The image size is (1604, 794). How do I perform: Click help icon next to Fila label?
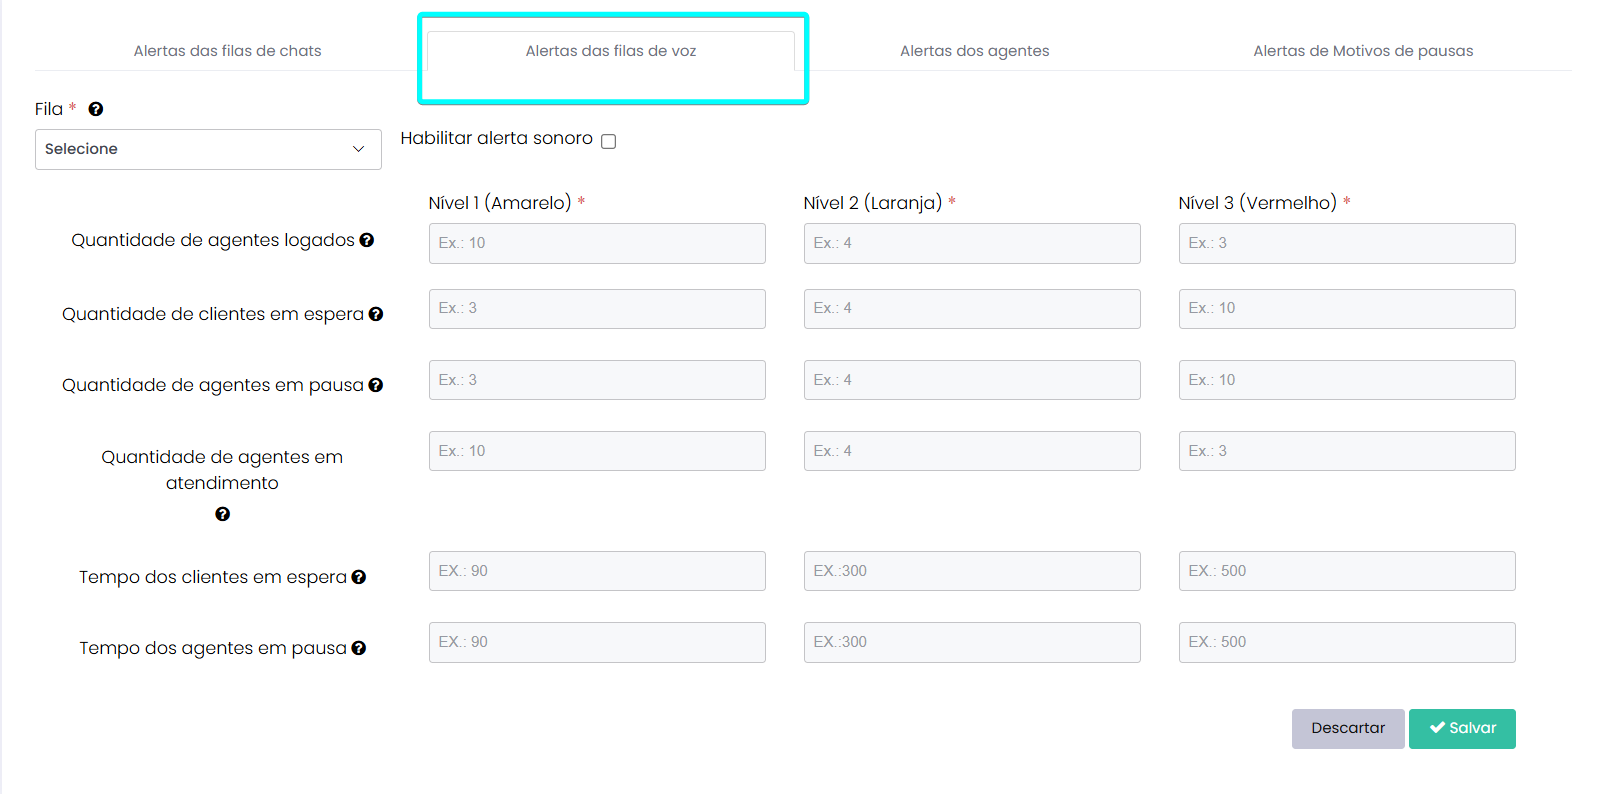tap(96, 109)
